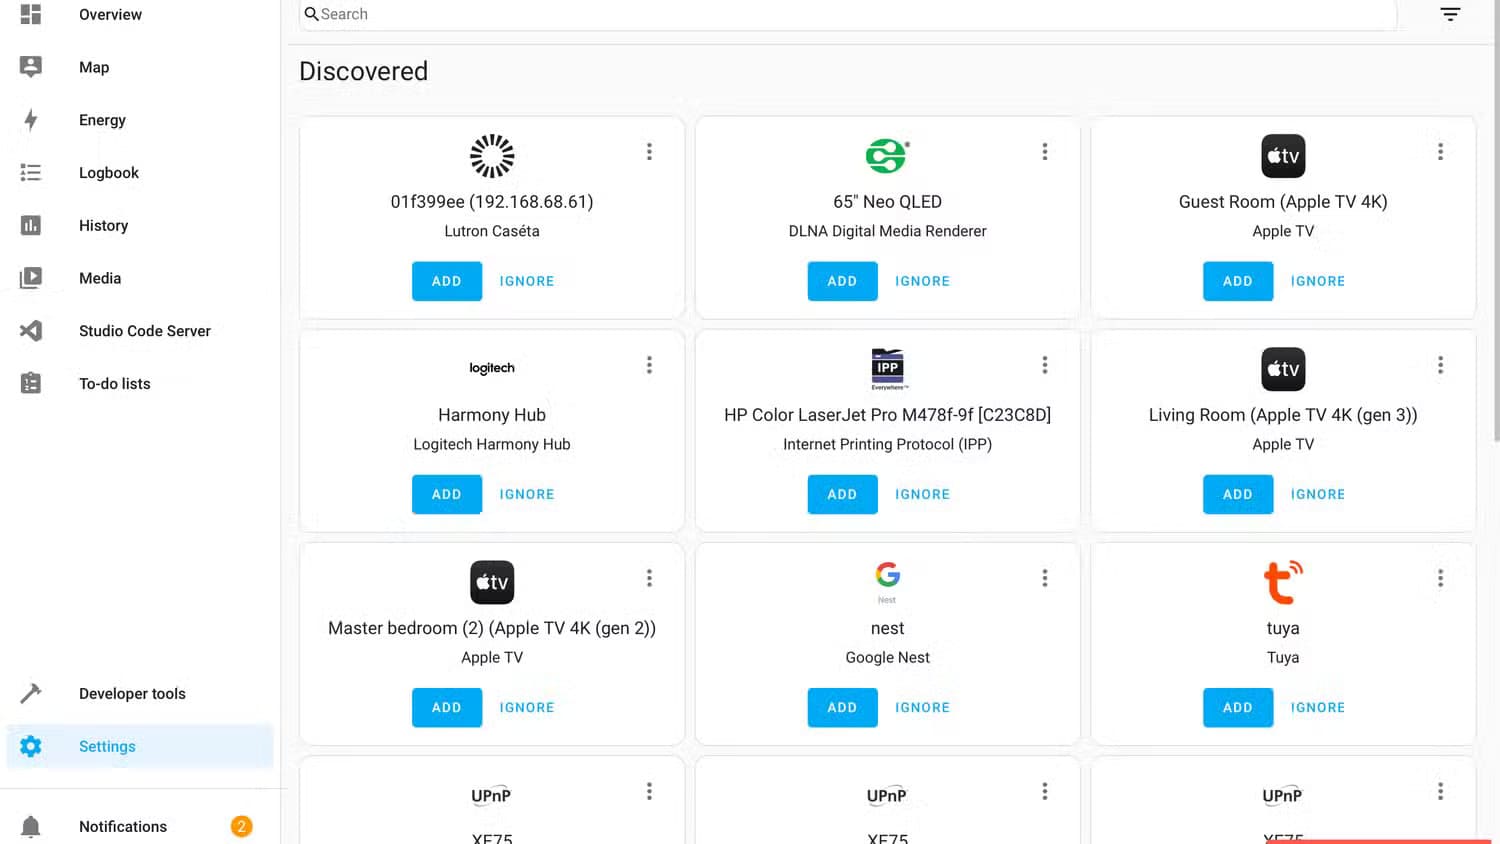Click the Settings gear icon
The image size is (1500, 844).
click(x=31, y=746)
